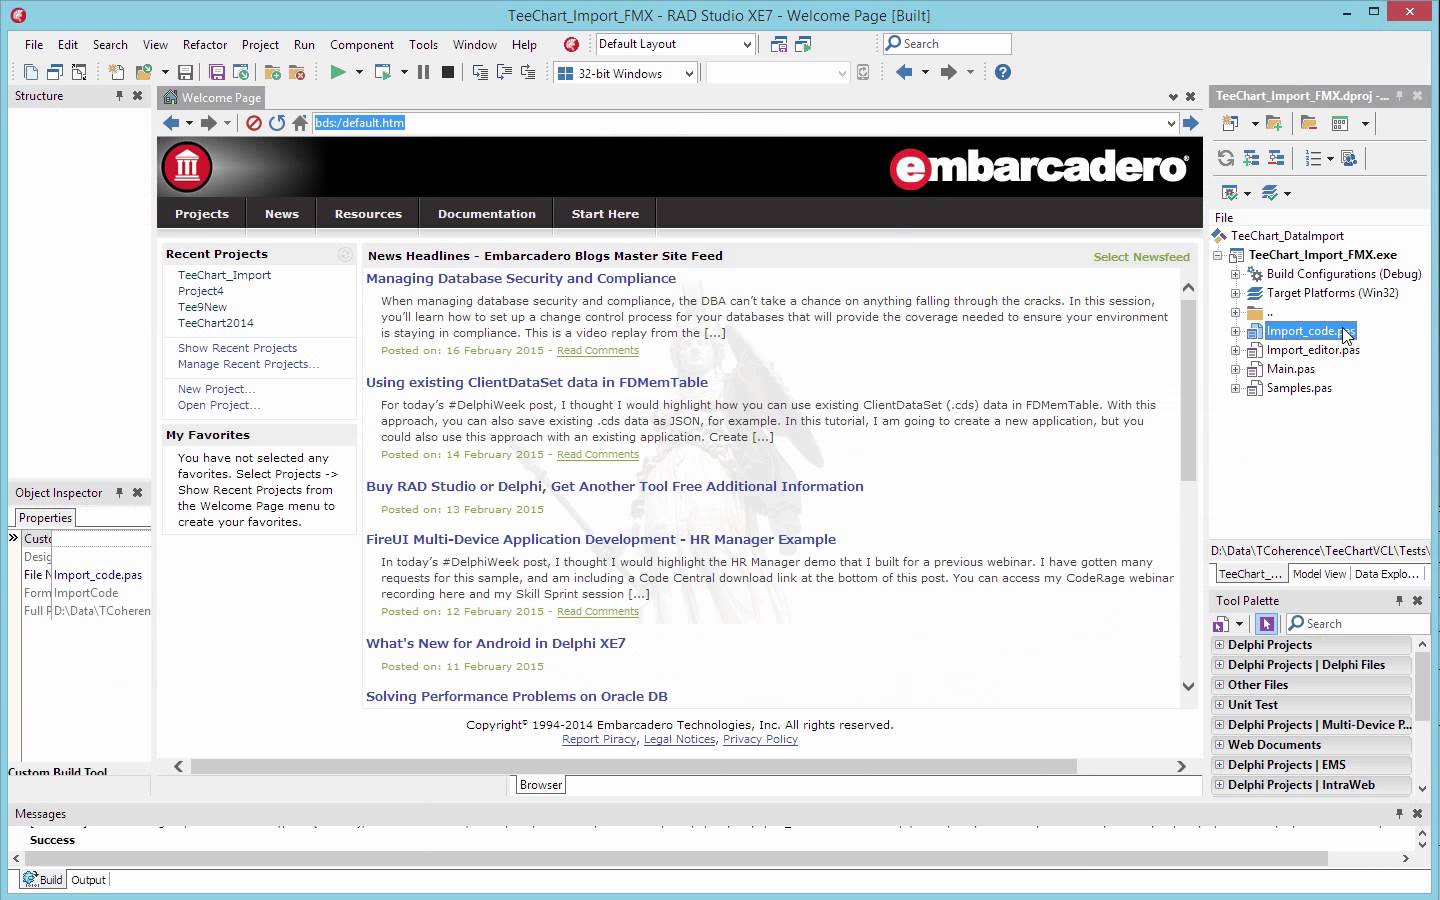Click the Tool Palette purple cursor icon

[1267, 624]
